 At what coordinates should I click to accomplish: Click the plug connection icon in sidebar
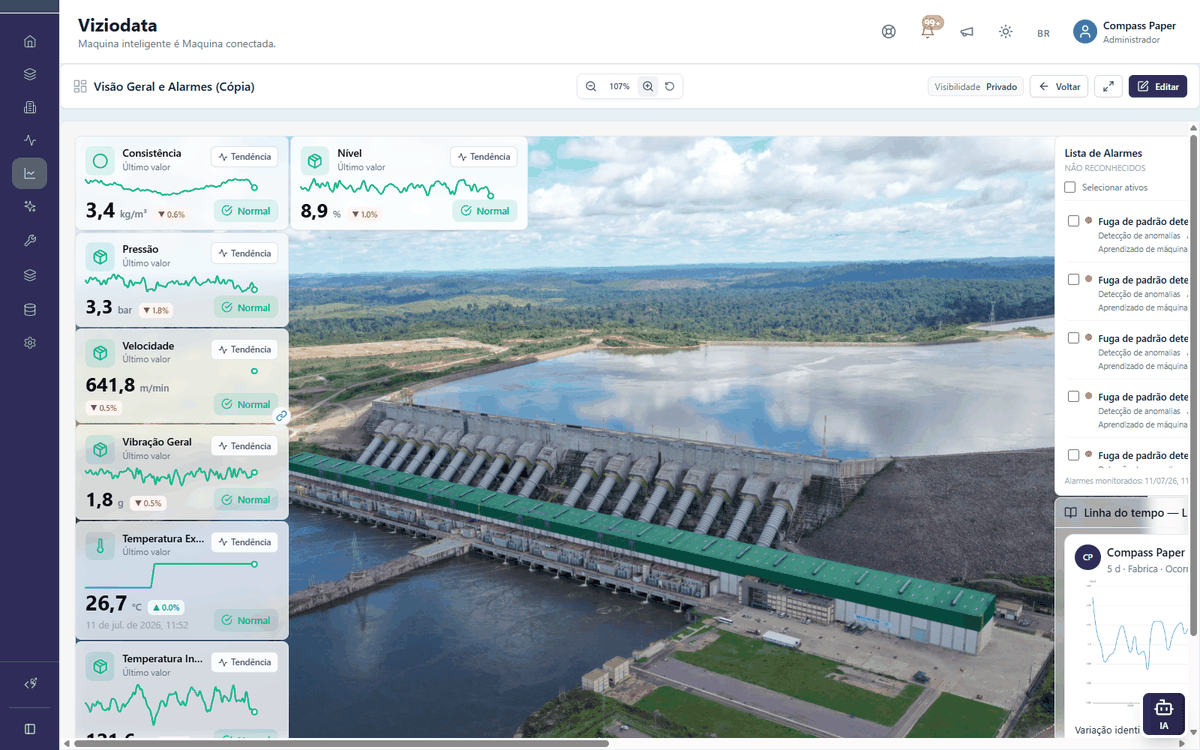click(x=30, y=684)
